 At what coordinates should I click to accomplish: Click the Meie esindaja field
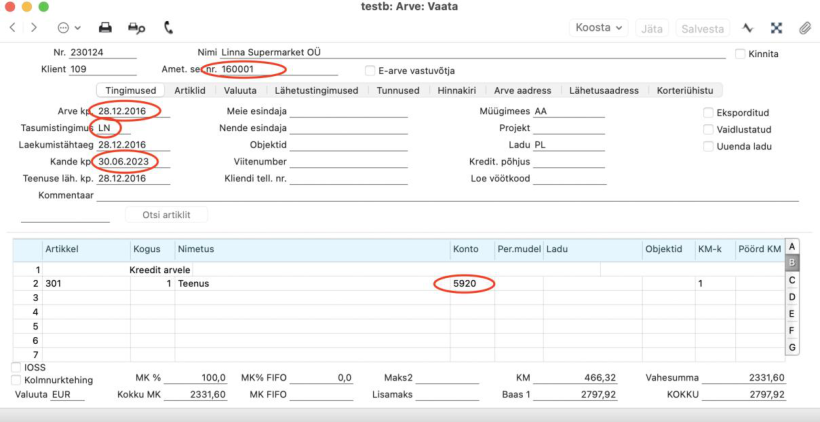point(348,112)
